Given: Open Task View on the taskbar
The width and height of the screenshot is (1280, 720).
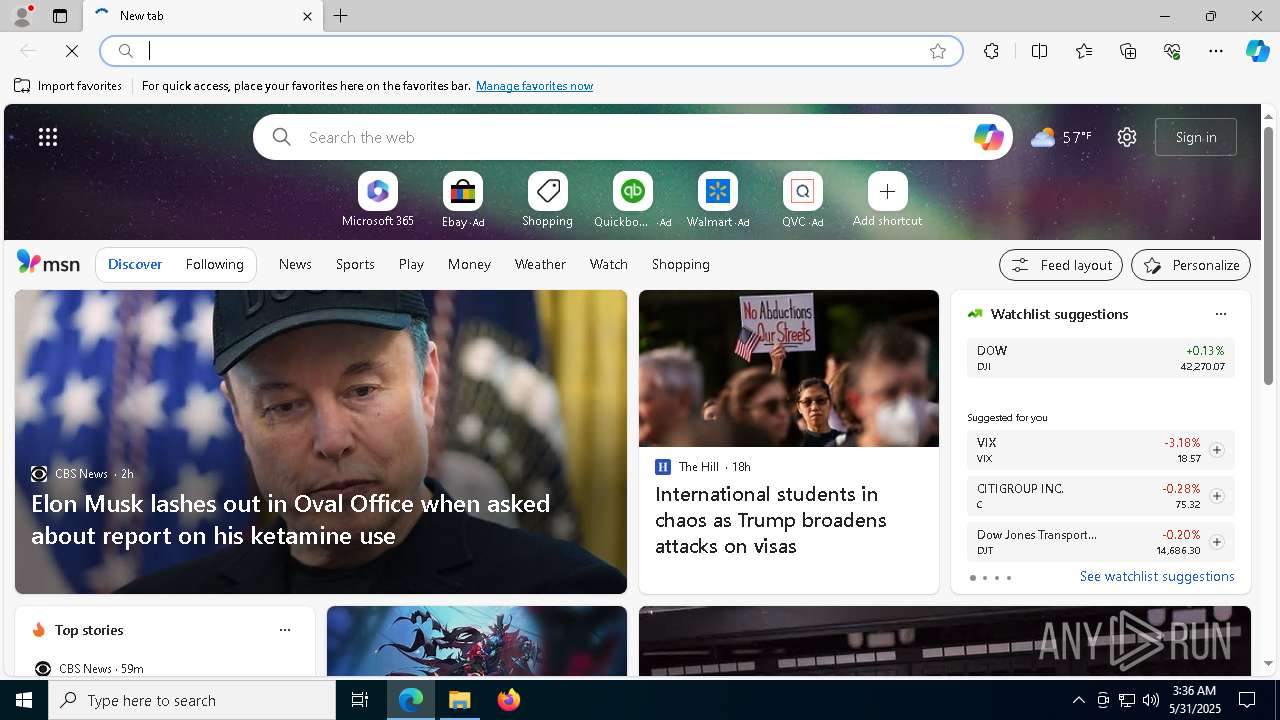Looking at the screenshot, I should tap(360, 700).
